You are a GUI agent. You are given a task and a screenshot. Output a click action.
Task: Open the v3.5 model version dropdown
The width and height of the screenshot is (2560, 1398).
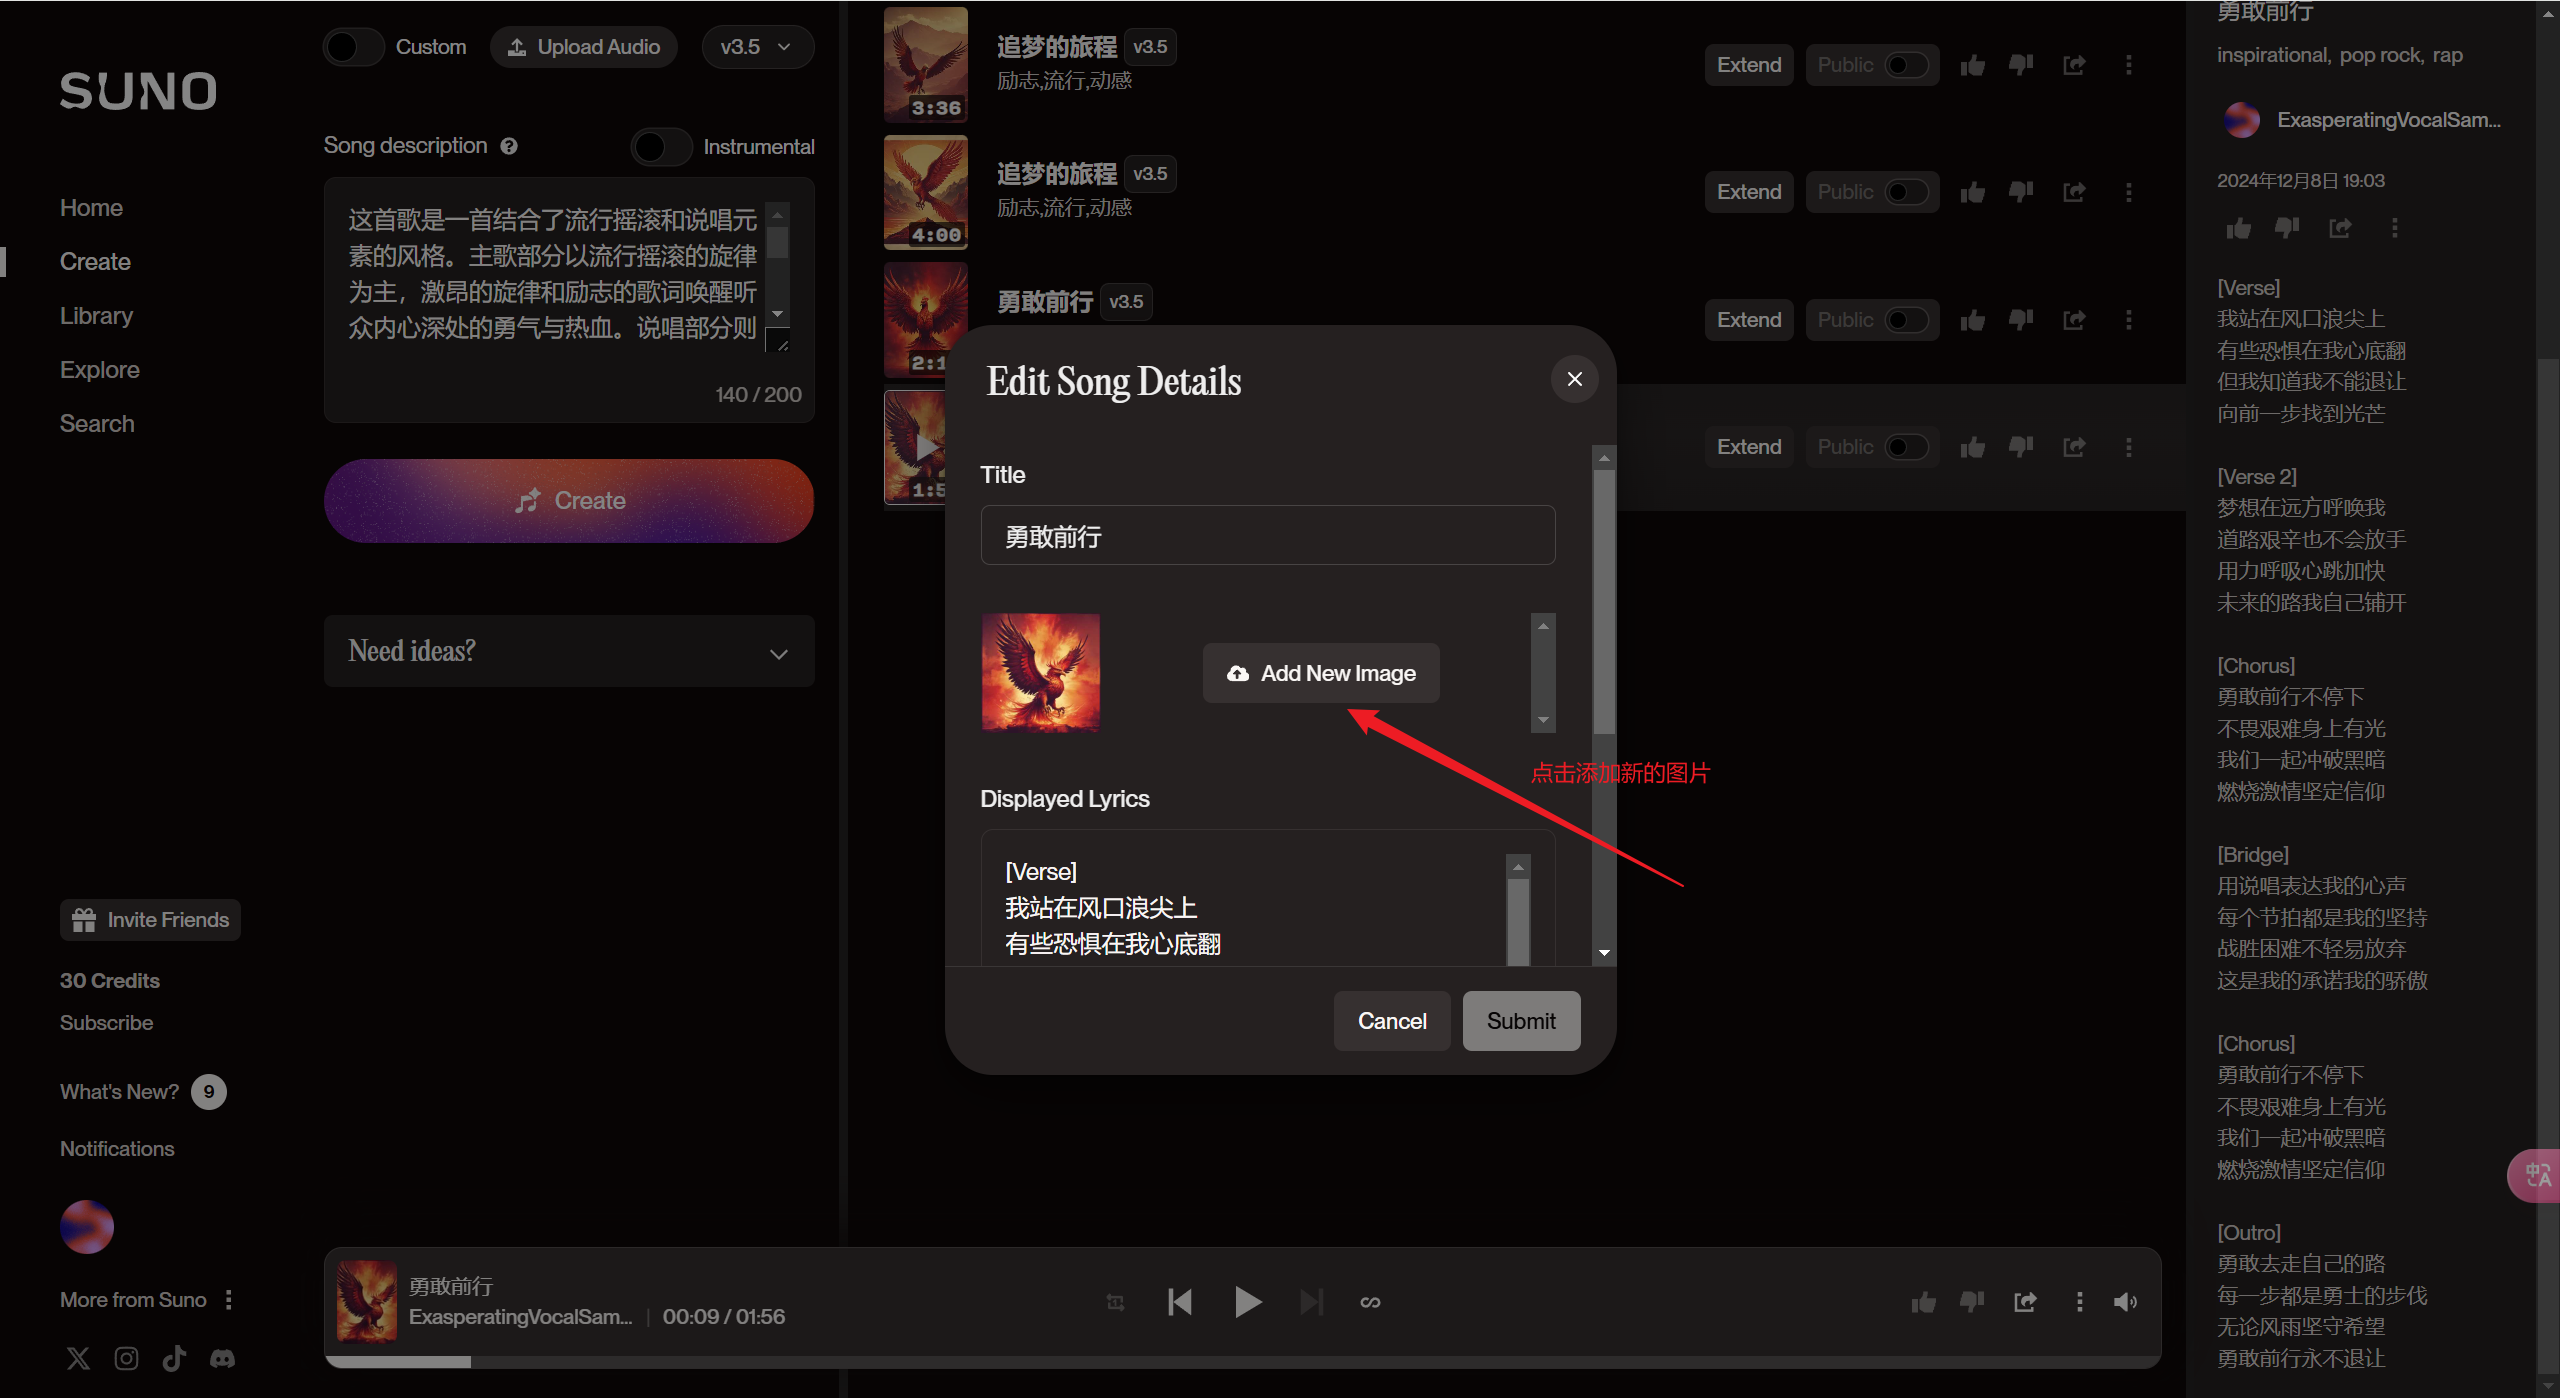pyautogui.click(x=757, y=47)
